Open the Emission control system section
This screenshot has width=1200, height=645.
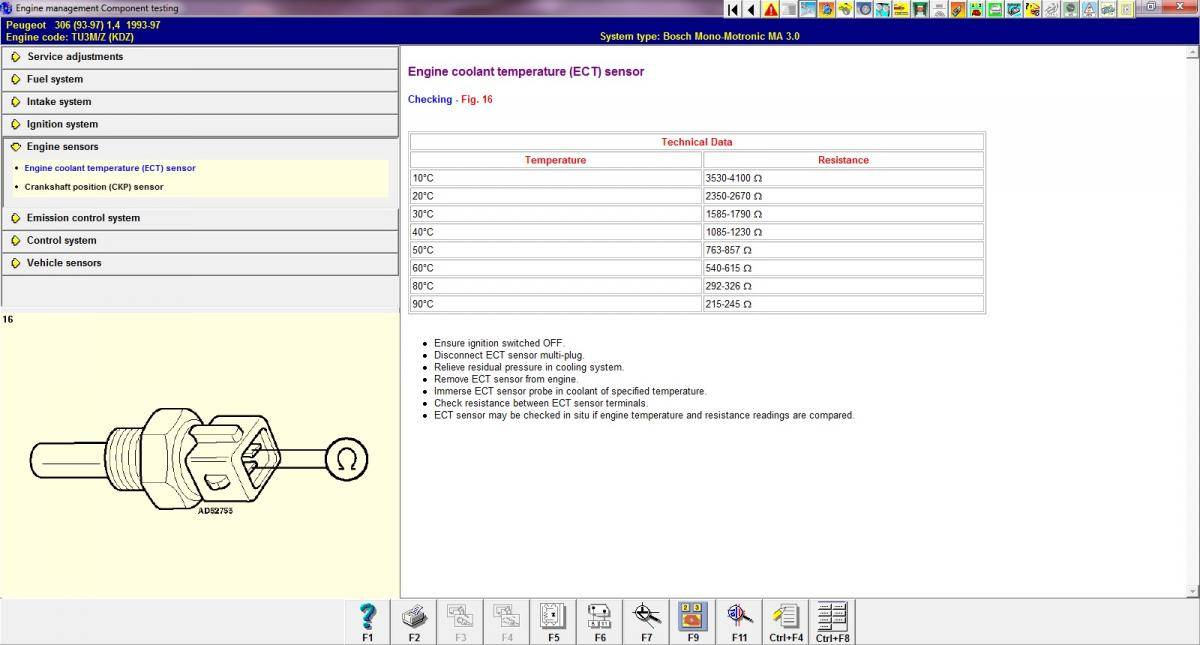point(83,218)
